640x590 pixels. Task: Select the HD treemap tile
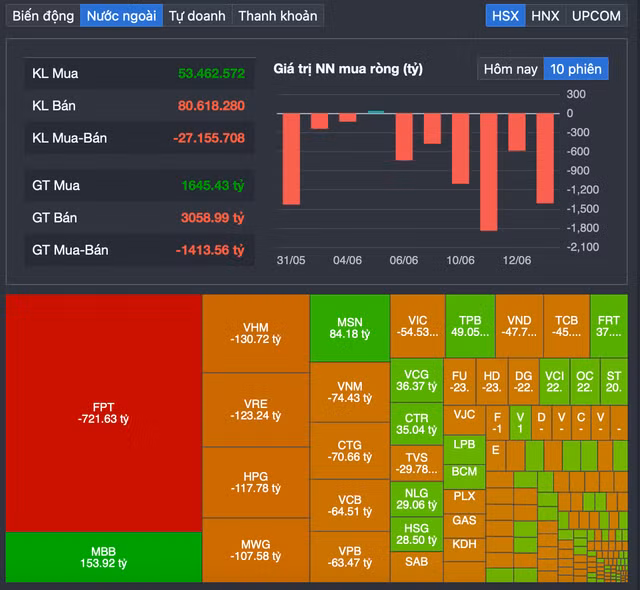pyautogui.click(x=492, y=382)
